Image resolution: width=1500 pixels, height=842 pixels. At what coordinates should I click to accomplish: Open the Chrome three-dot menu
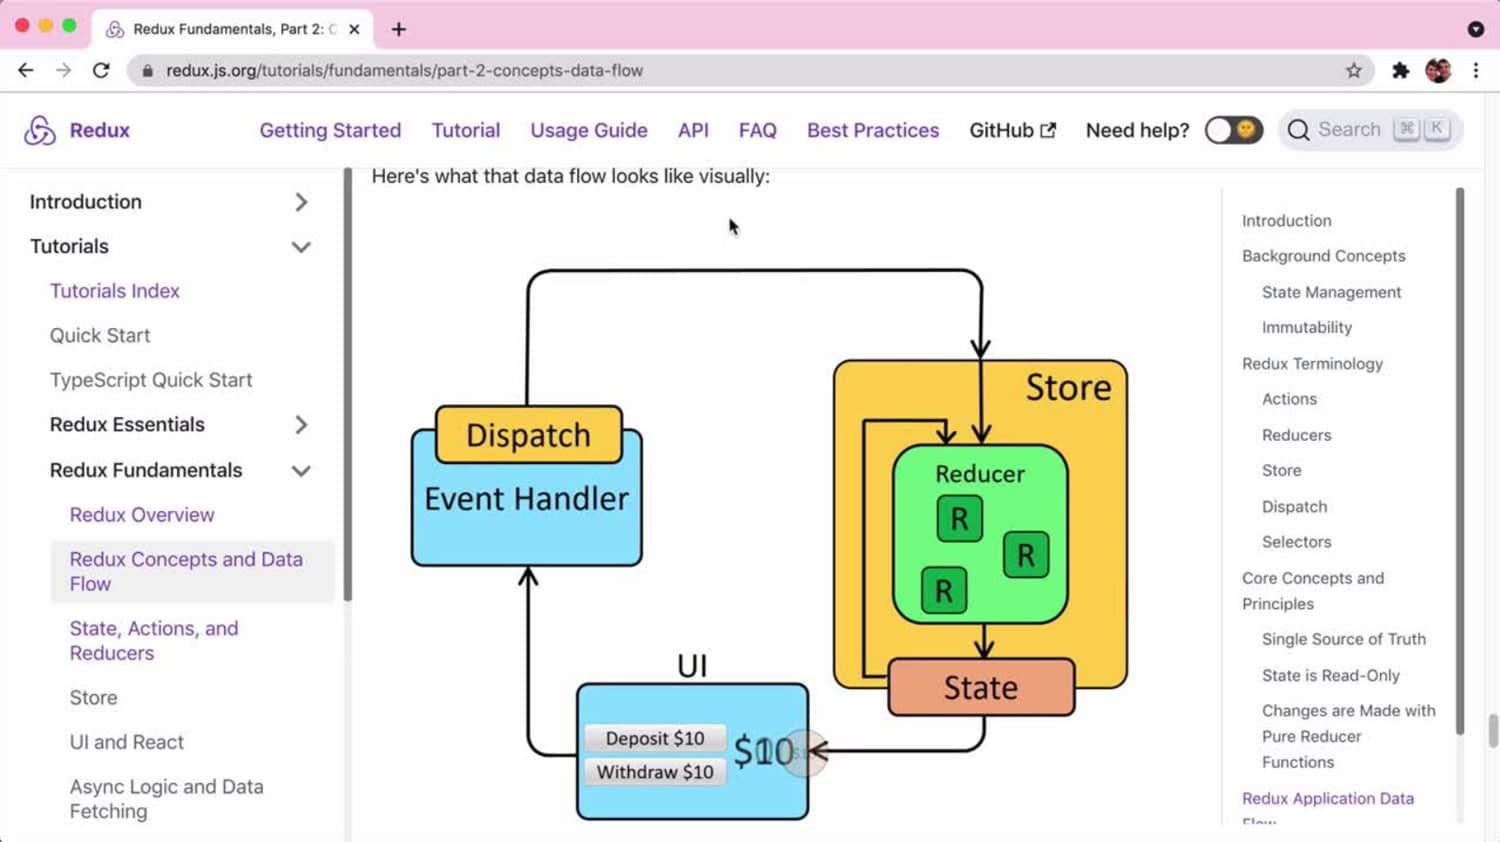pyautogui.click(x=1476, y=70)
